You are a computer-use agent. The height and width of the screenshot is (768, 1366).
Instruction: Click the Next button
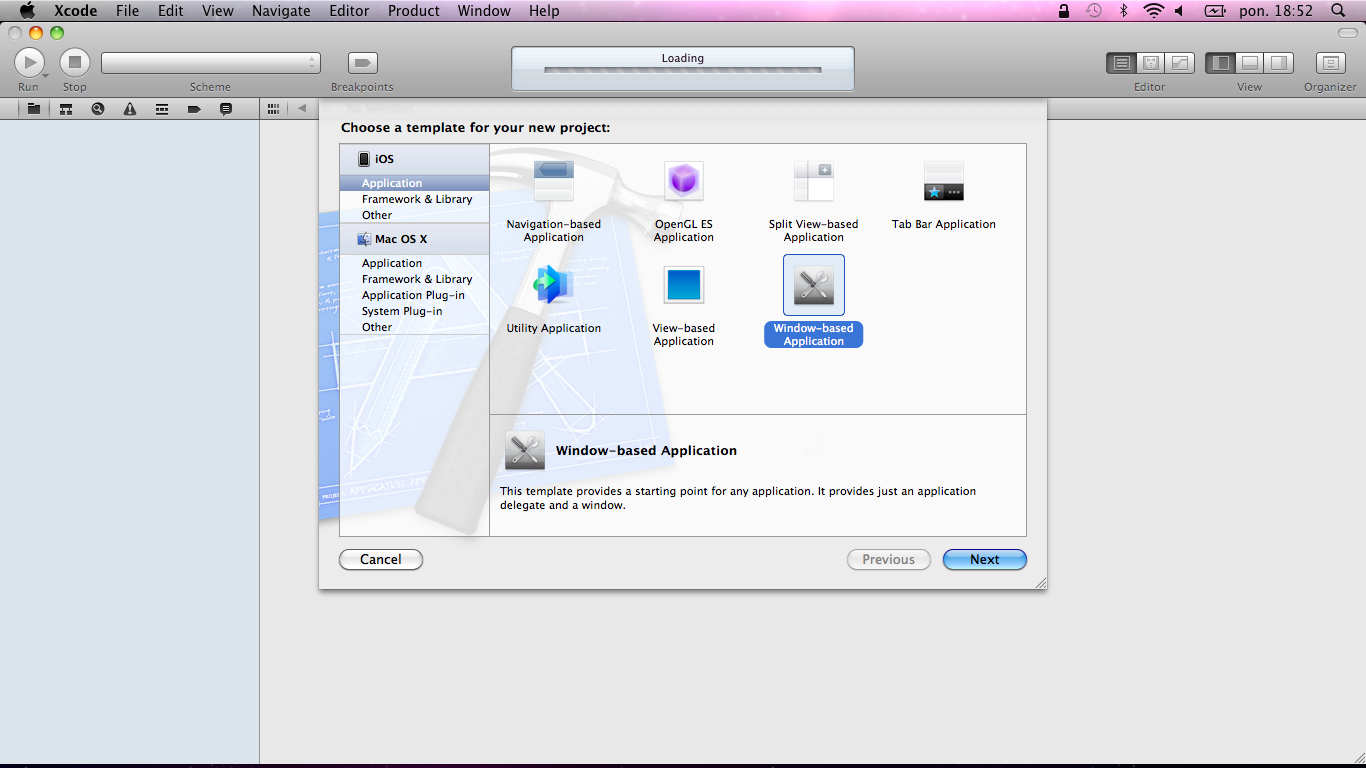coord(984,560)
